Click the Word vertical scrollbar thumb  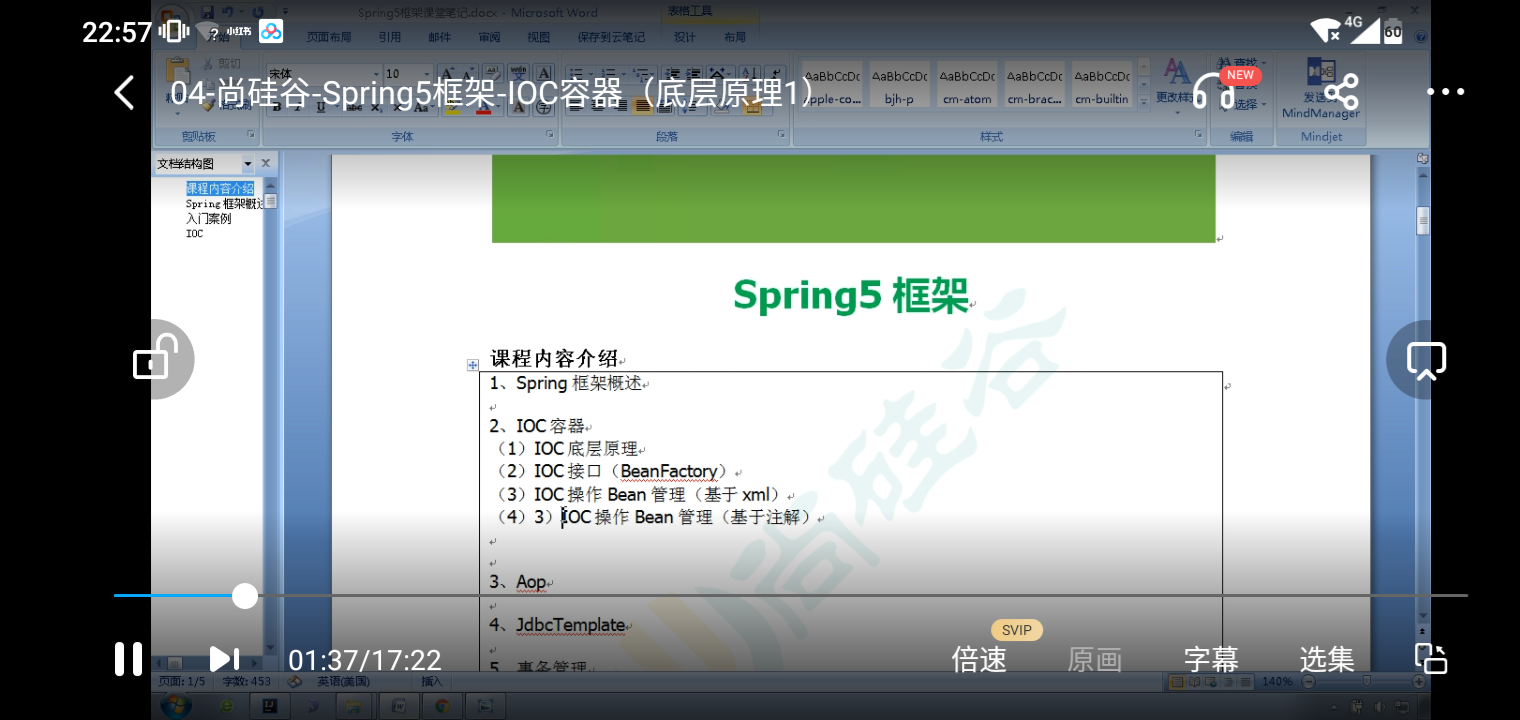click(1422, 220)
